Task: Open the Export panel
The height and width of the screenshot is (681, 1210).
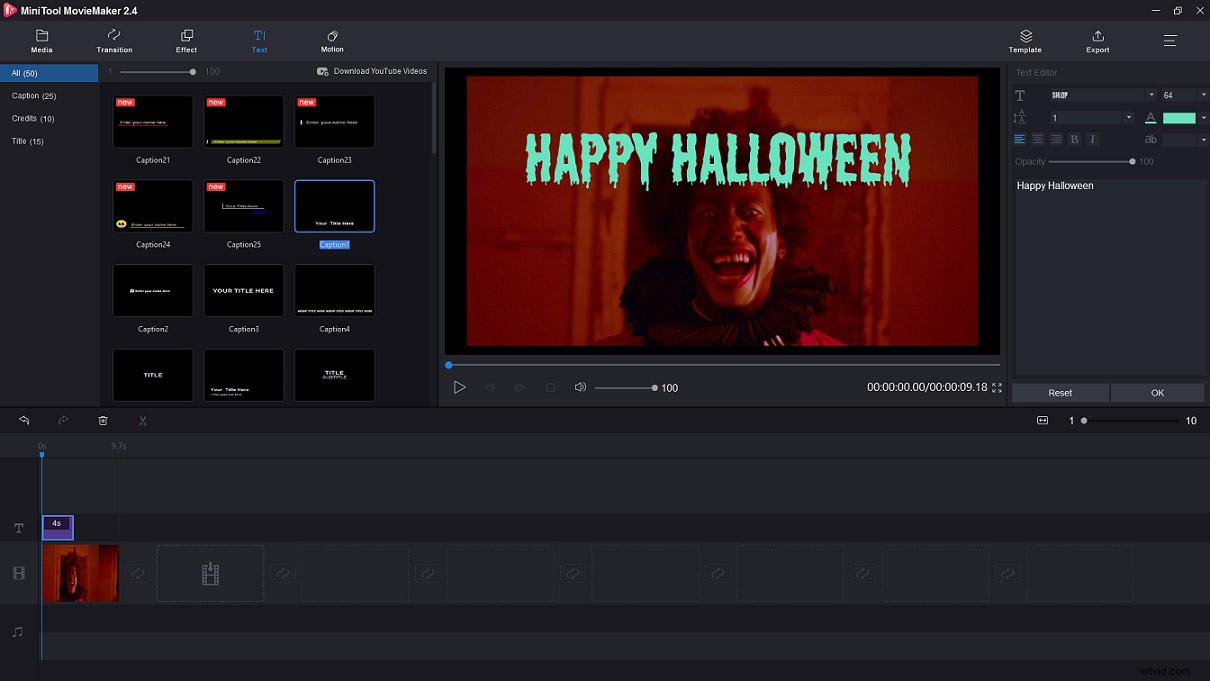Action: pyautogui.click(x=1097, y=40)
